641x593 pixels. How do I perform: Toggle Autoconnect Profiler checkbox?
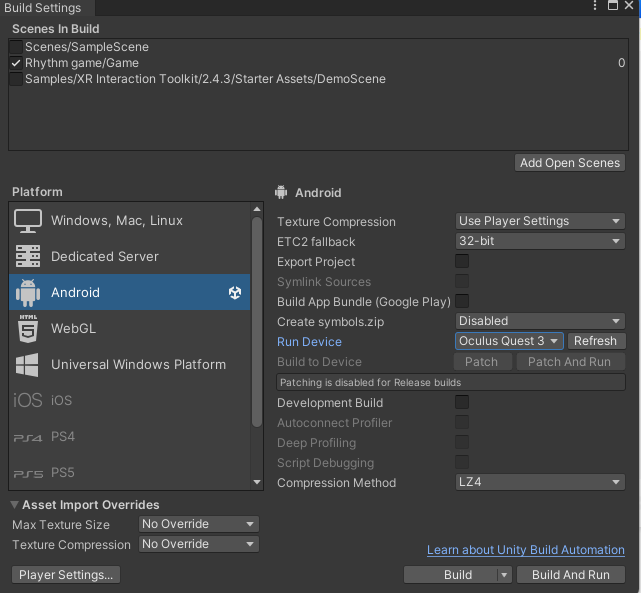[462, 422]
